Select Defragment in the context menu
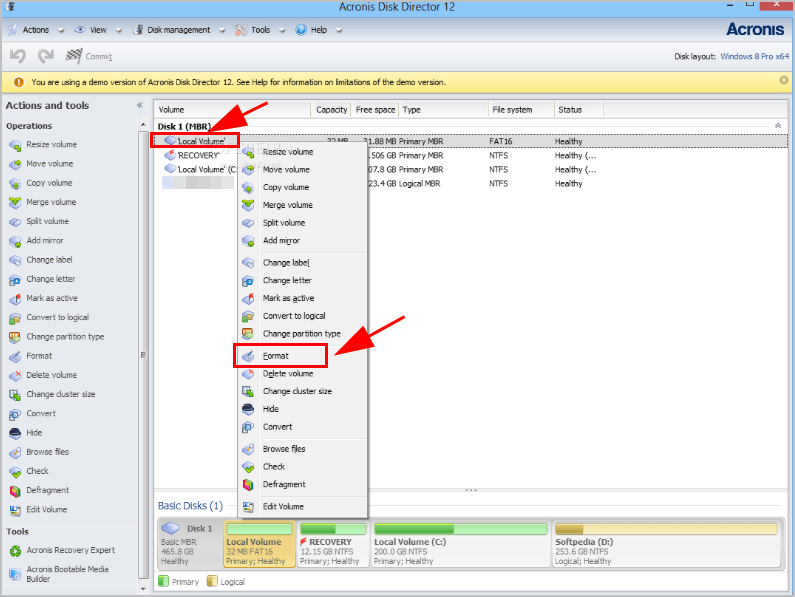Image resolution: width=795 pixels, height=597 pixels. (302, 484)
